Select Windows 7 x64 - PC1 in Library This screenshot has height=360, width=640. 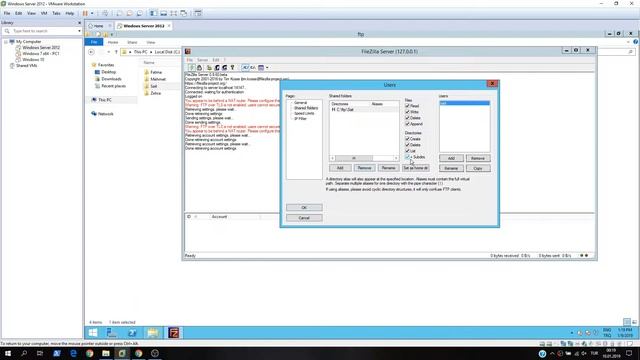41,53
